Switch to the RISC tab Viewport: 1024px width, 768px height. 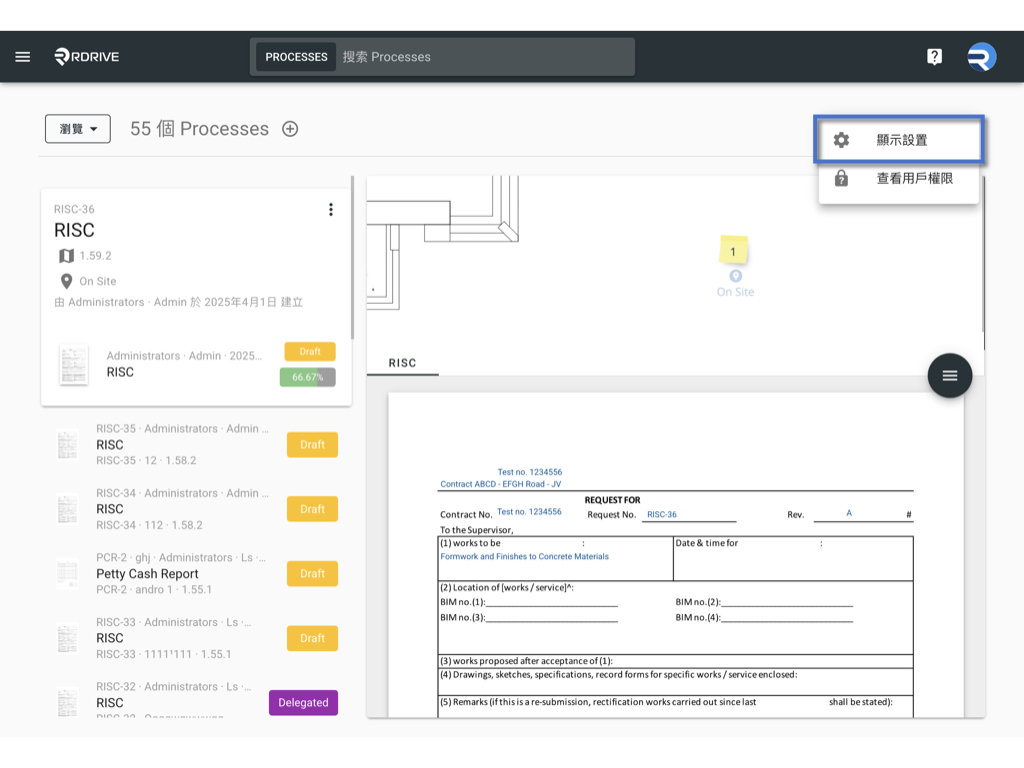pos(402,363)
